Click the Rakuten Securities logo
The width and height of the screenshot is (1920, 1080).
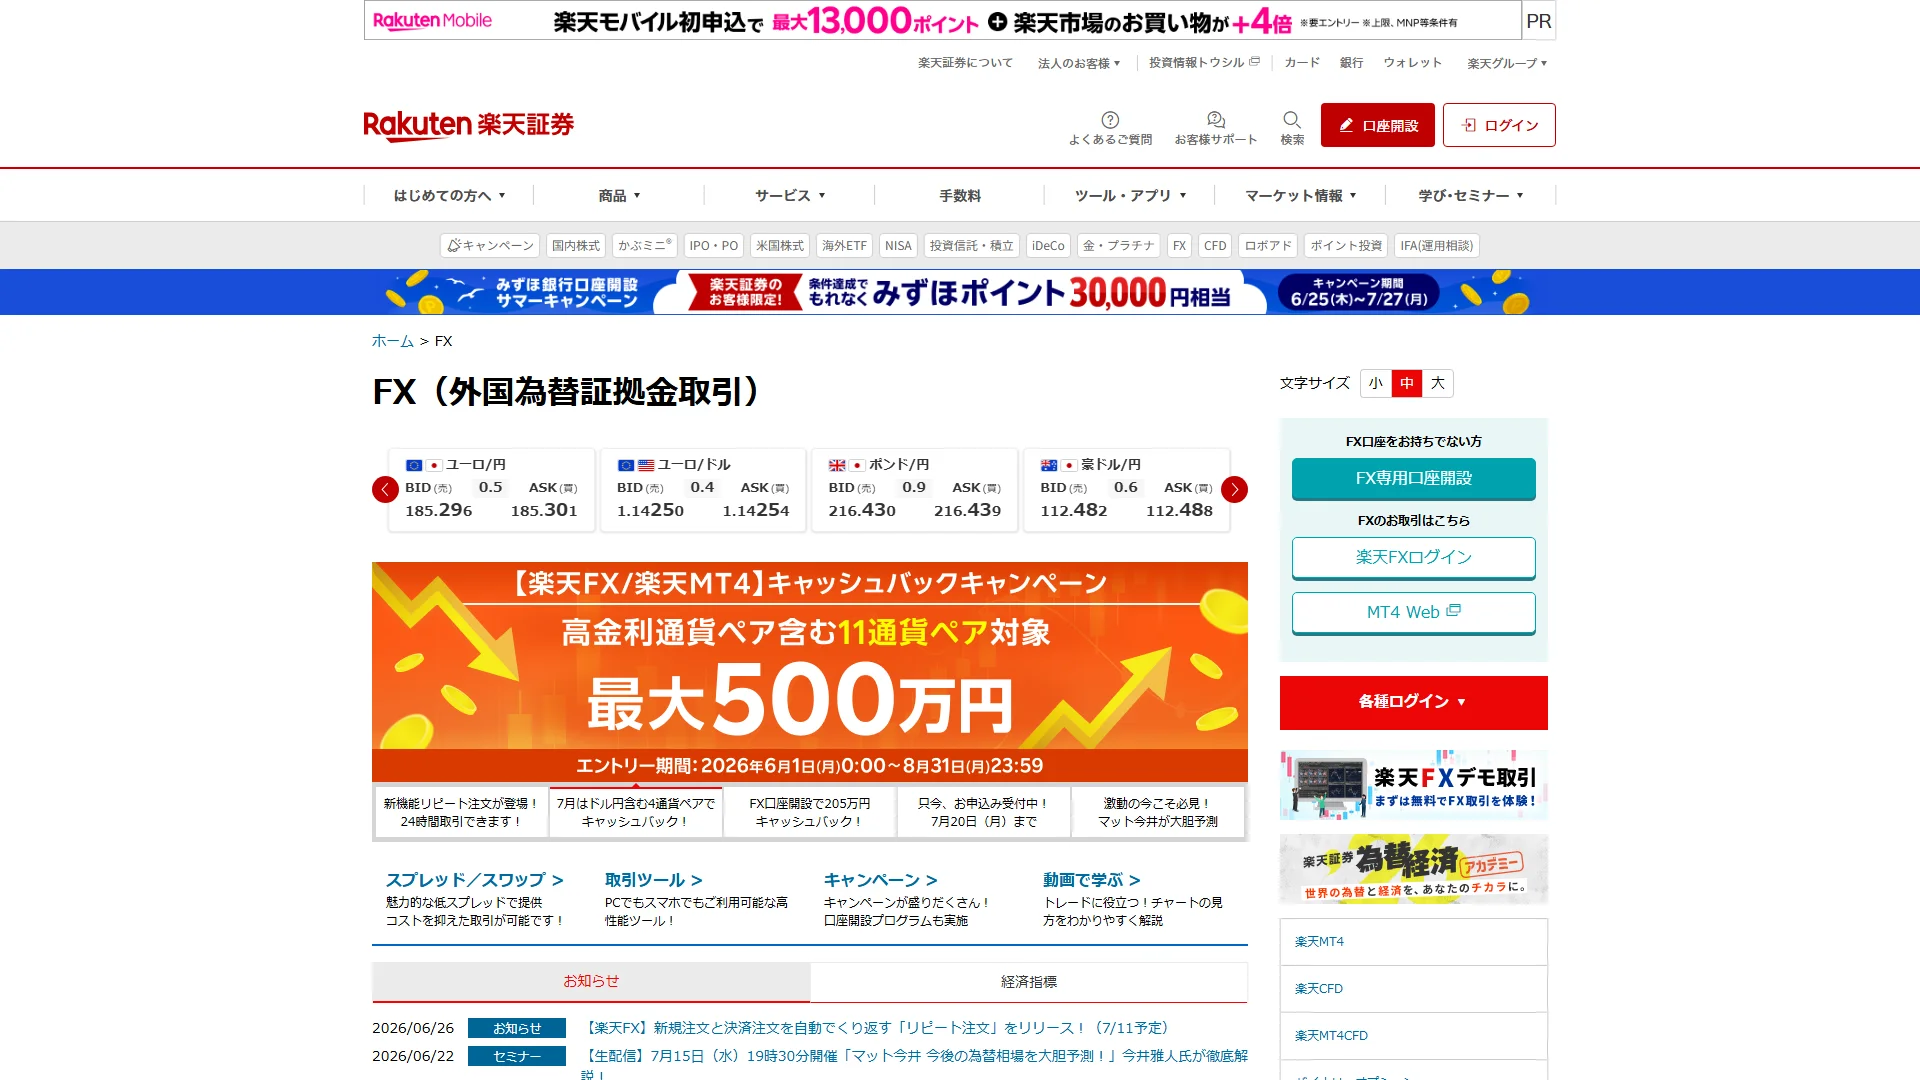pyautogui.click(x=468, y=126)
